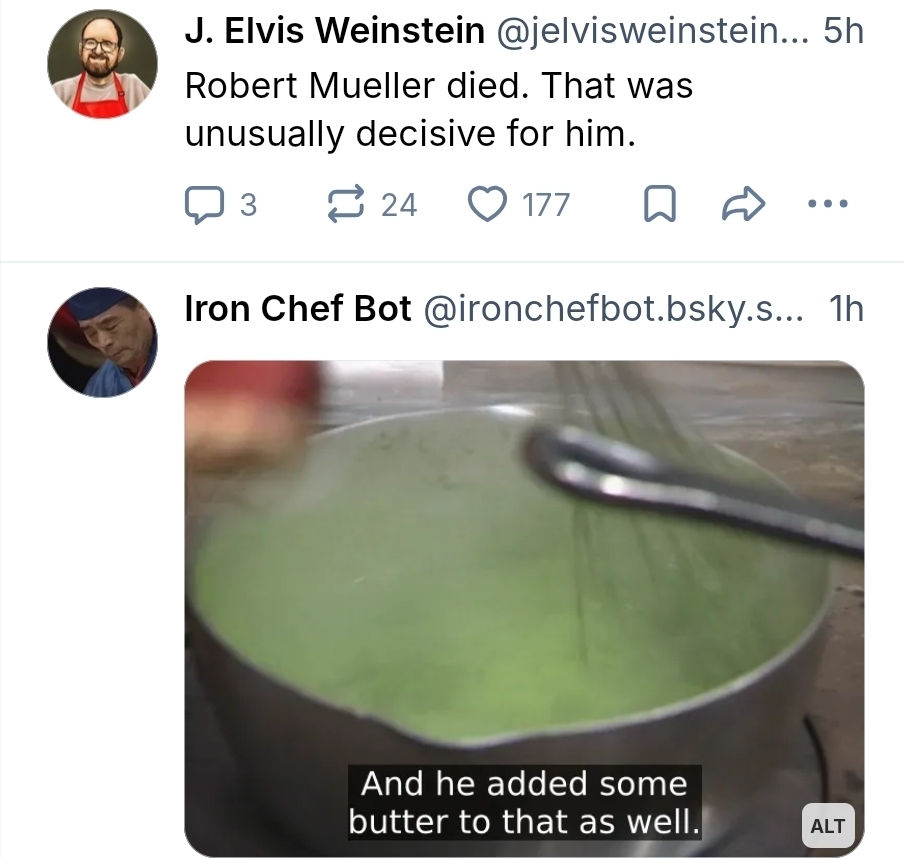Screen dimensions: 904x858
Task: Click the 177 like count
Action: pos(546,204)
